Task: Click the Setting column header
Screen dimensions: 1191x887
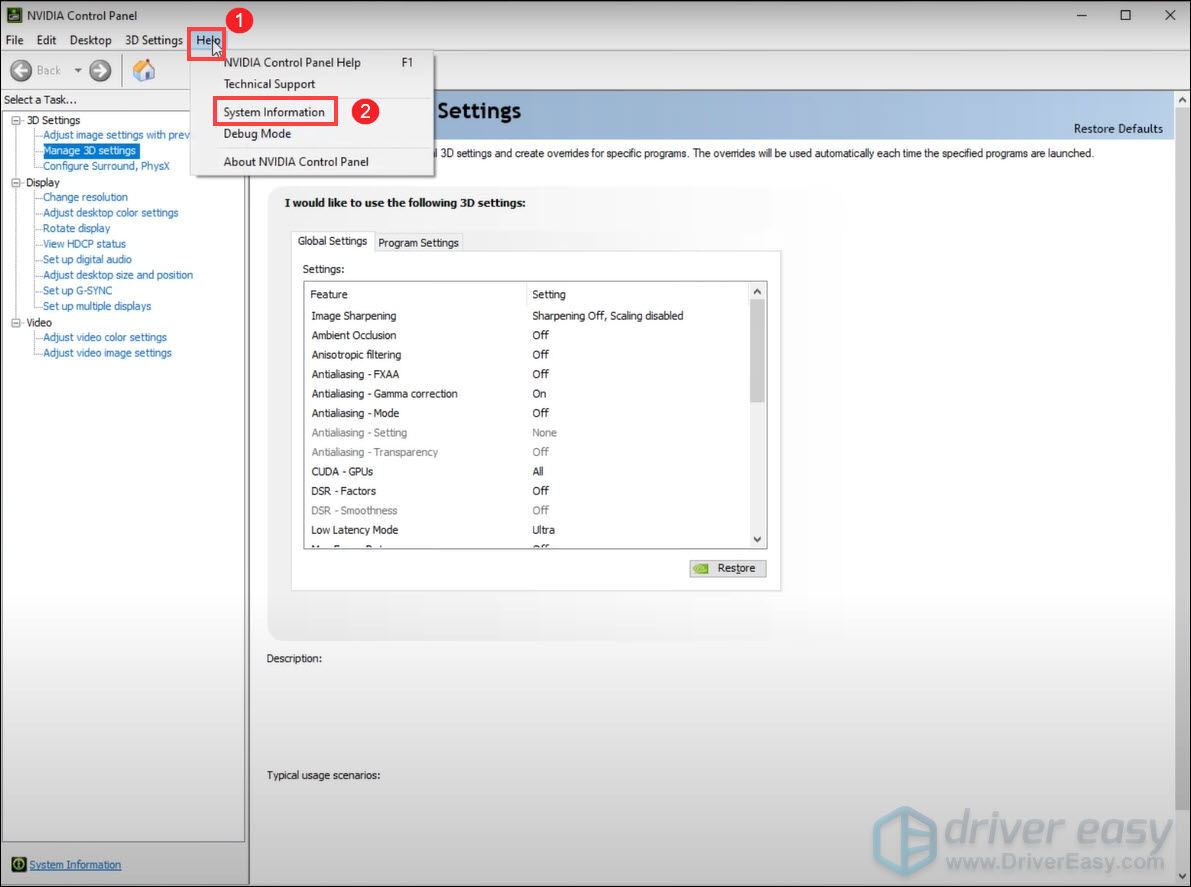Action: point(637,294)
